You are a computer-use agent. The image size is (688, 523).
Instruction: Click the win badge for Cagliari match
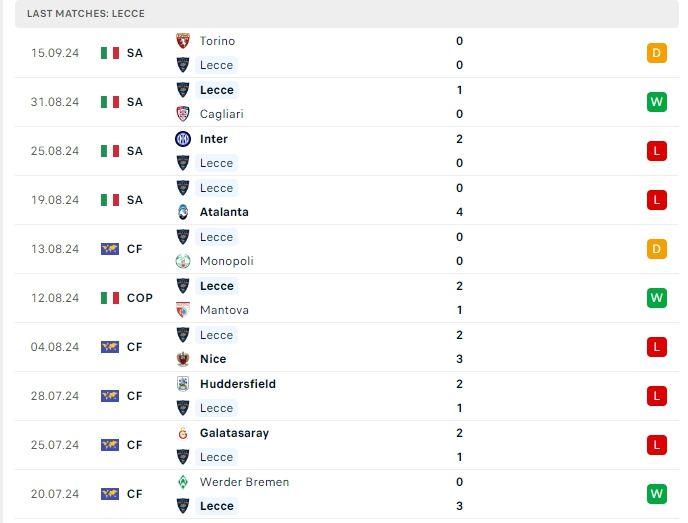[x=657, y=102]
